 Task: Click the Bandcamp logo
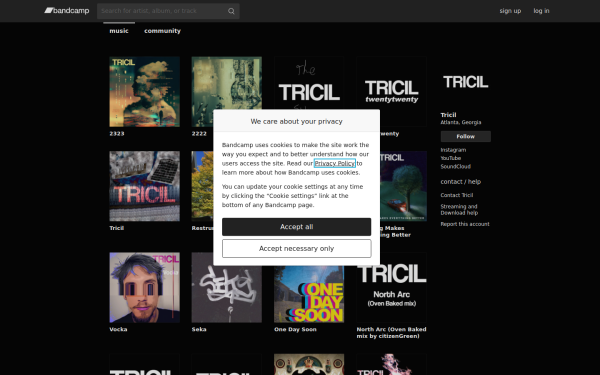pyautogui.click(x=67, y=11)
